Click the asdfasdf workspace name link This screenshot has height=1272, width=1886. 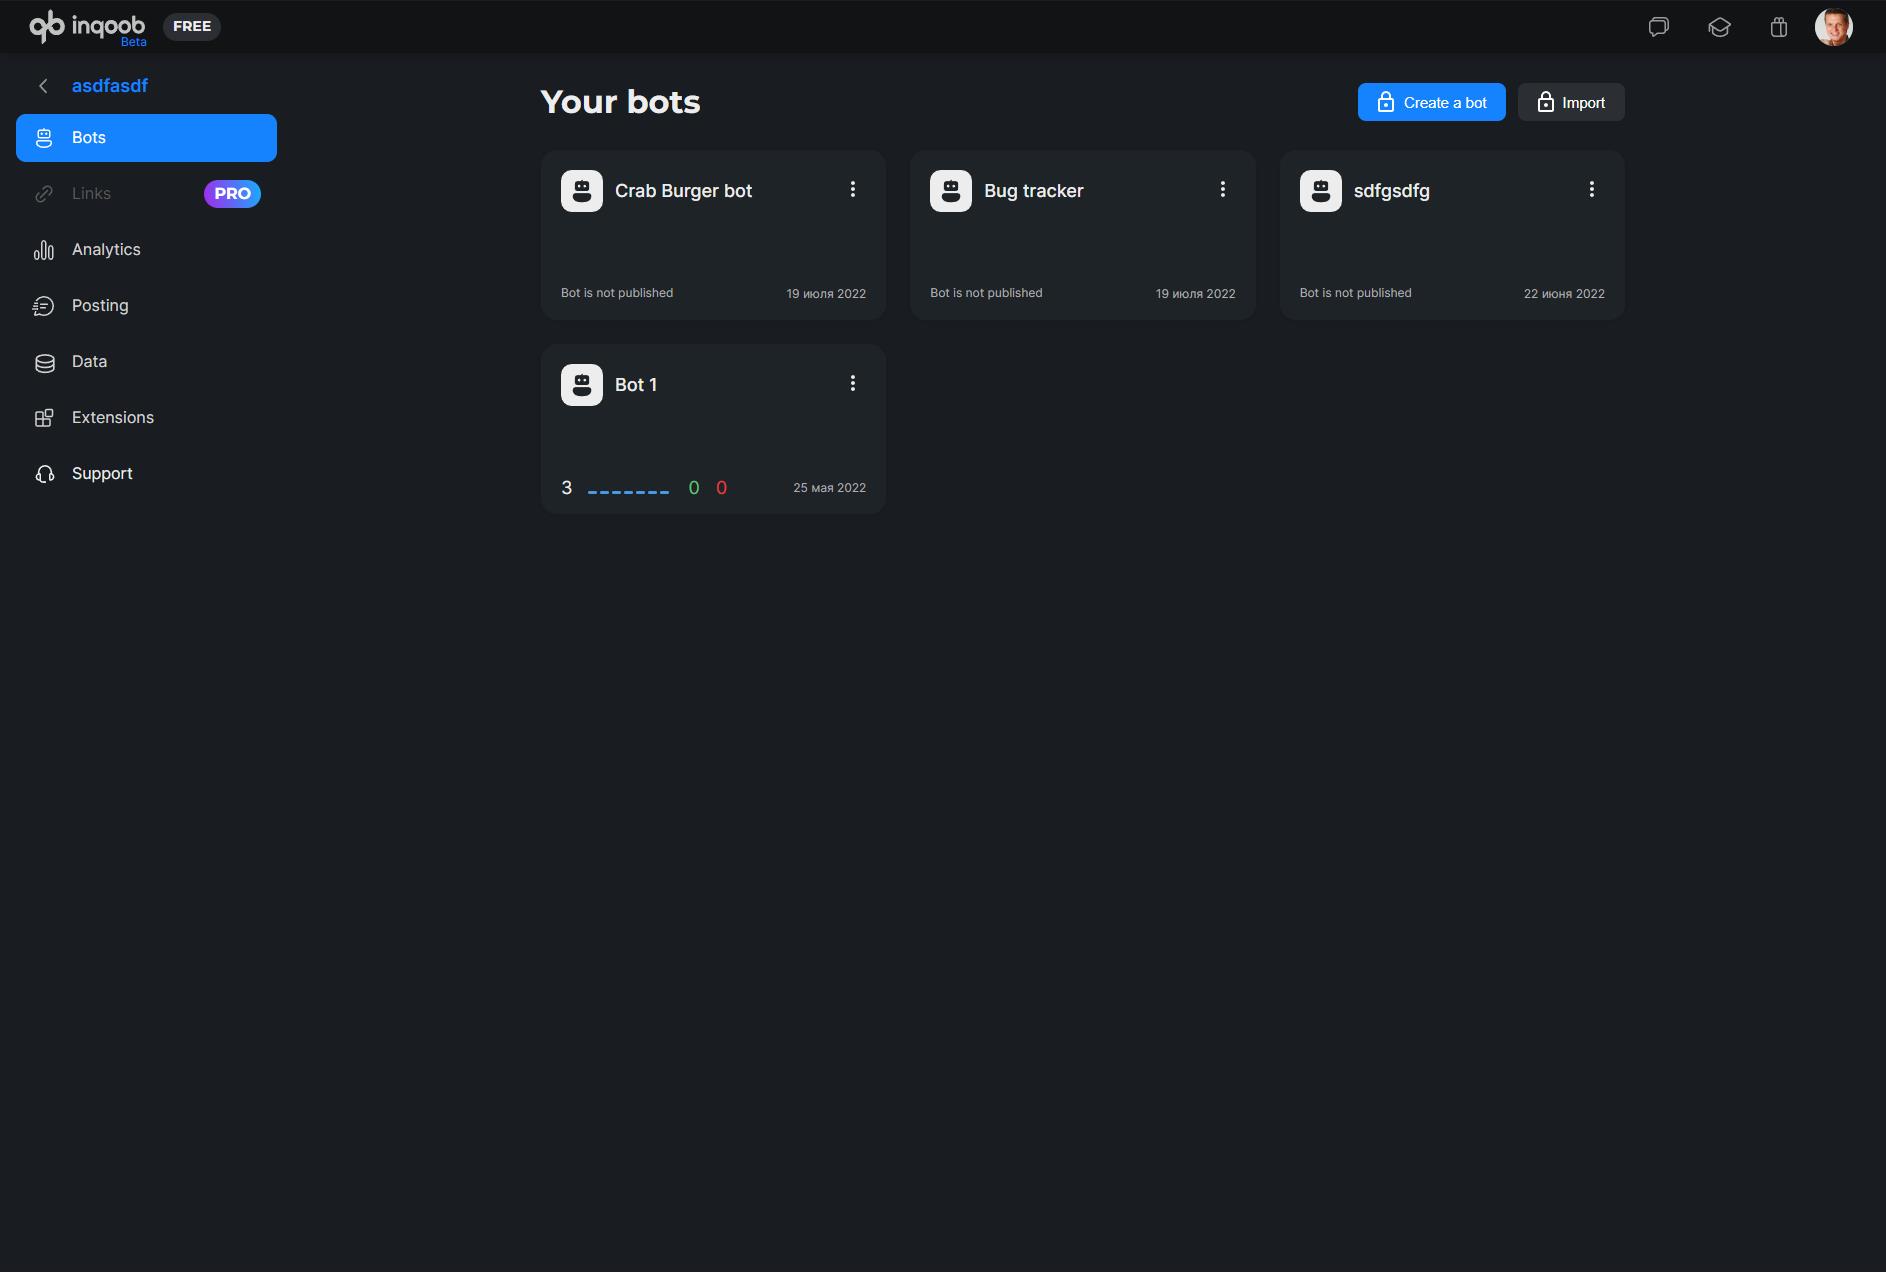click(110, 86)
